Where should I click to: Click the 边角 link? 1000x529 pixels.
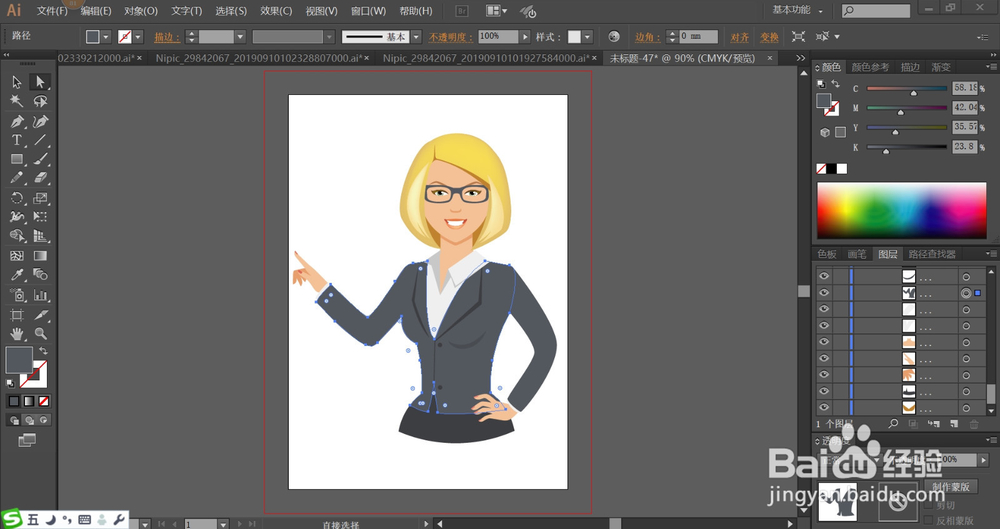point(648,38)
